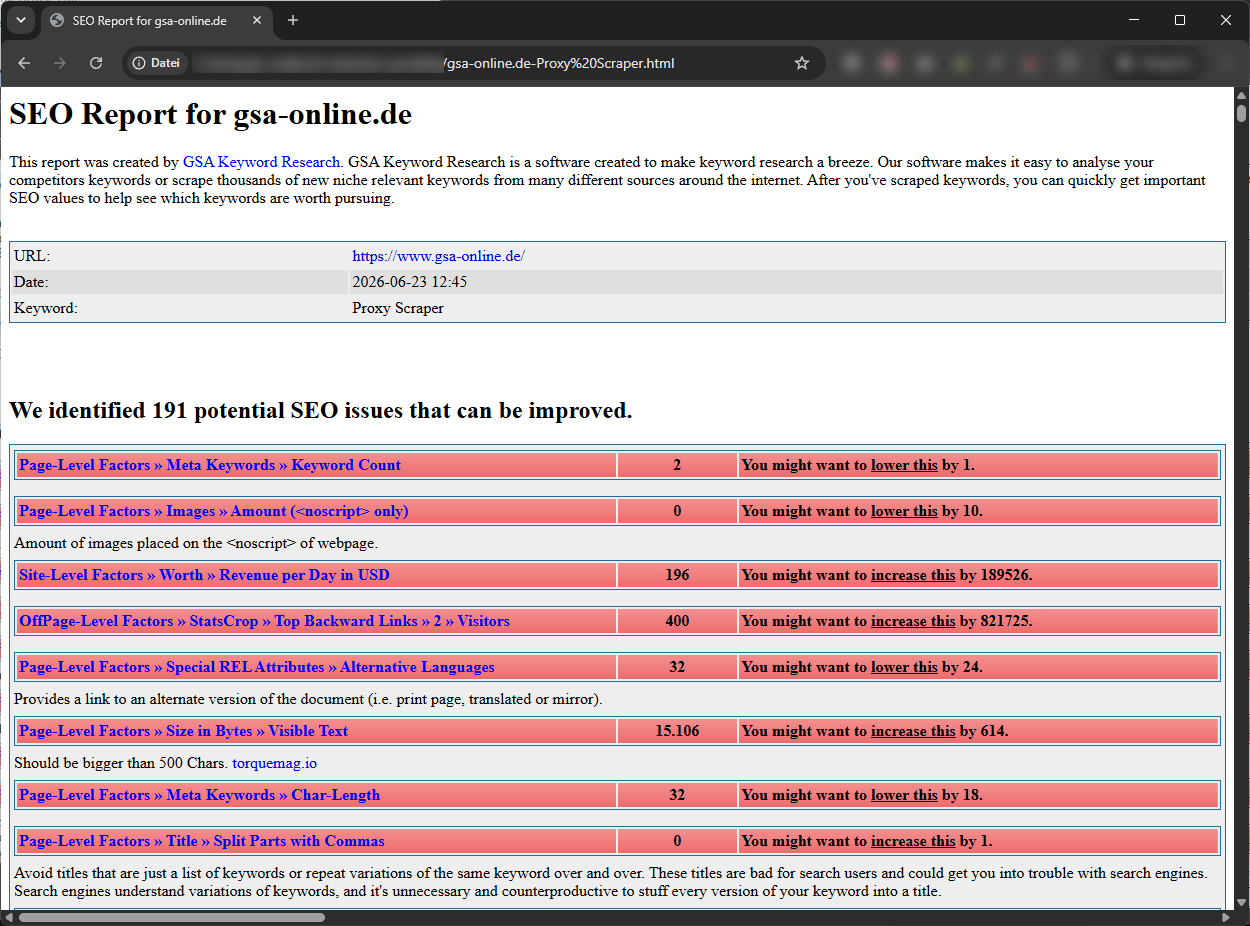Reload the current page

[96, 63]
